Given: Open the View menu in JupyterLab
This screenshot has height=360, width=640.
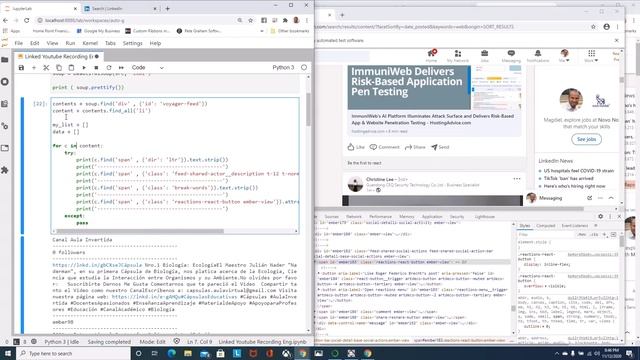Looking at the screenshot, I should tap(52, 43).
